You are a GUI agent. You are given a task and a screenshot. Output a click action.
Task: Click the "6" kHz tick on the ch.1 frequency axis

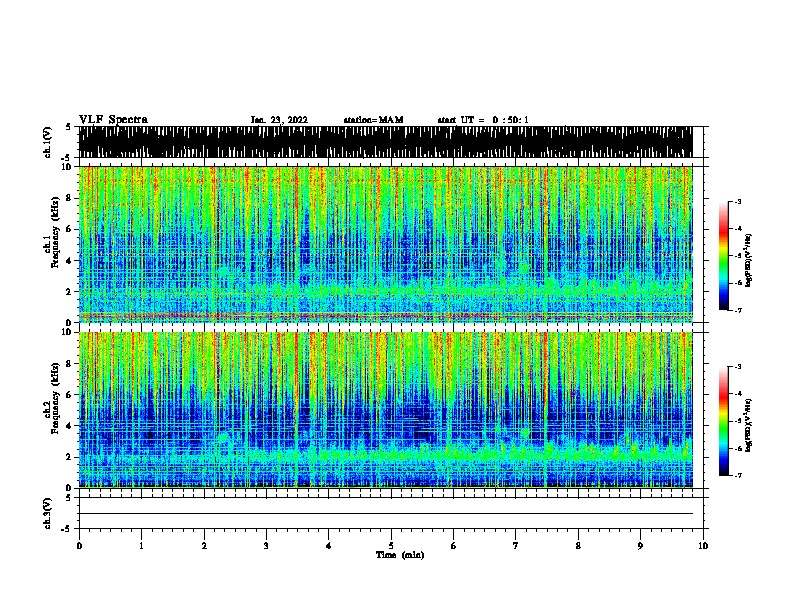(x=70, y=229)
